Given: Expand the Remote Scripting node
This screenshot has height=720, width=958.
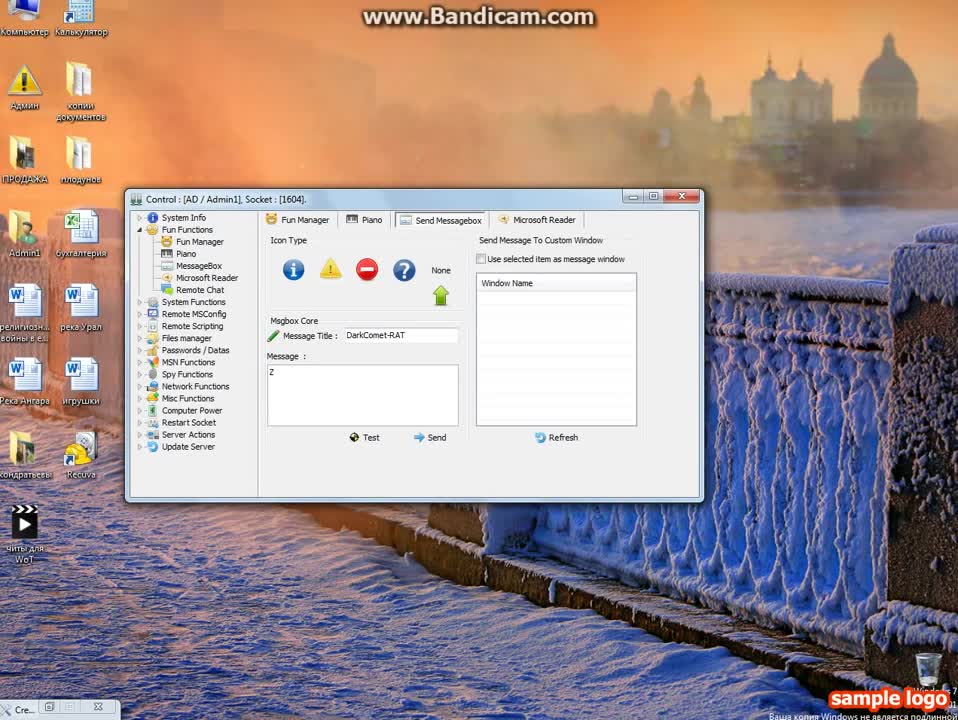Looking at the screenshot, I should 140,326.
